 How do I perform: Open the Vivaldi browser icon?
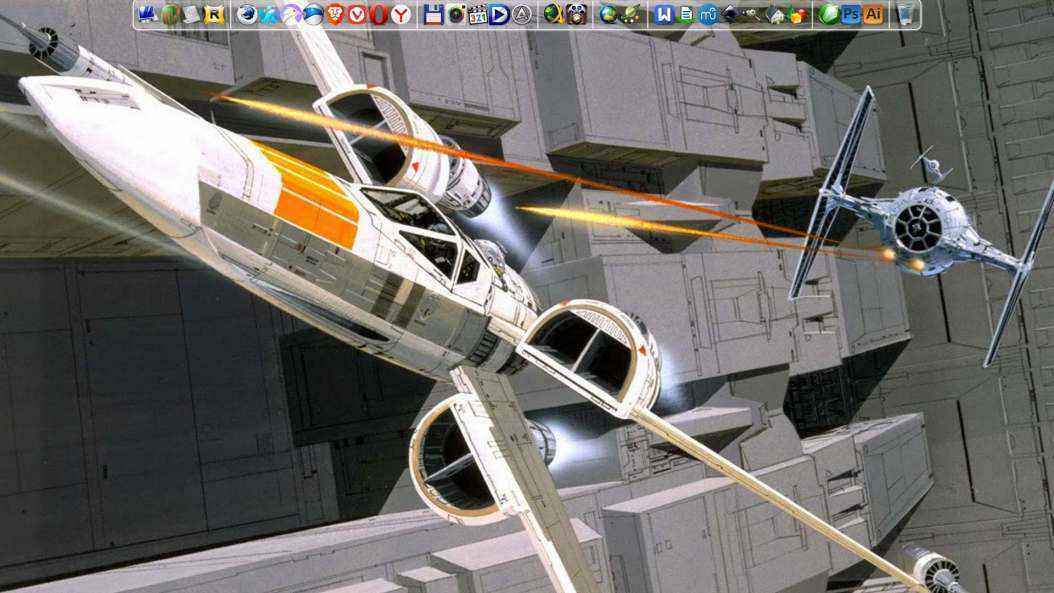point(357,14)
